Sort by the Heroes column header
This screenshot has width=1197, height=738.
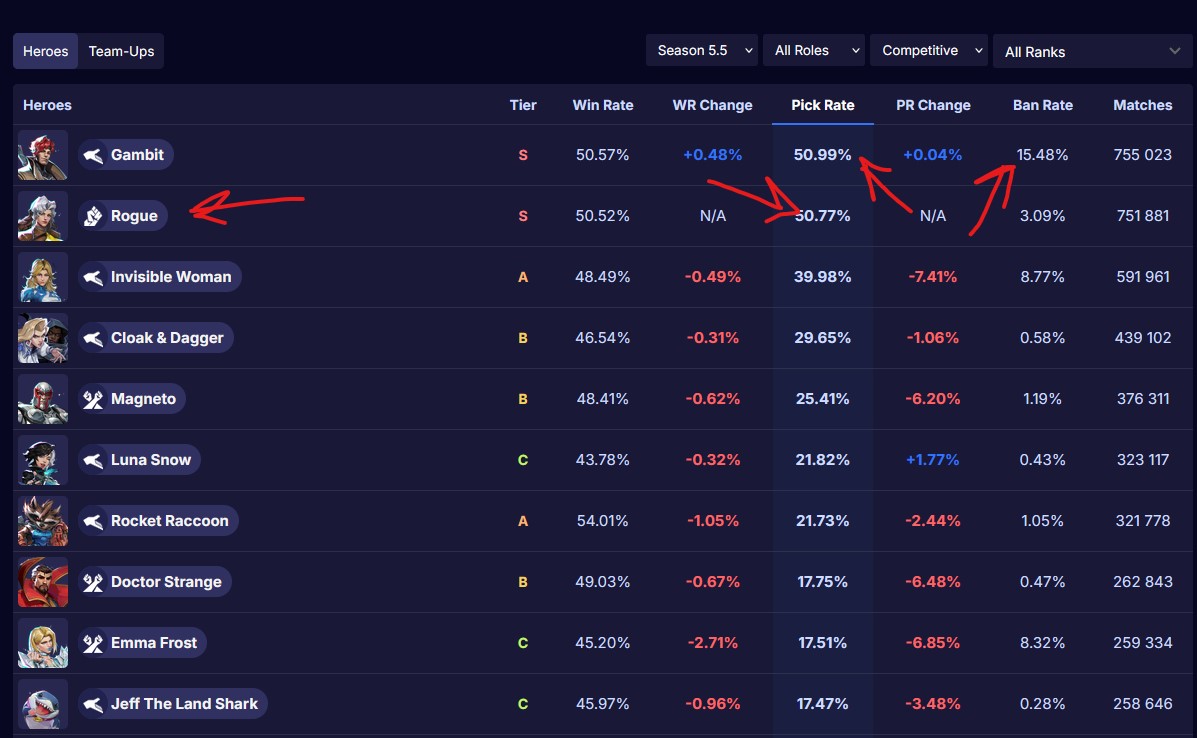pyautogui.click(x=47, y=105)
